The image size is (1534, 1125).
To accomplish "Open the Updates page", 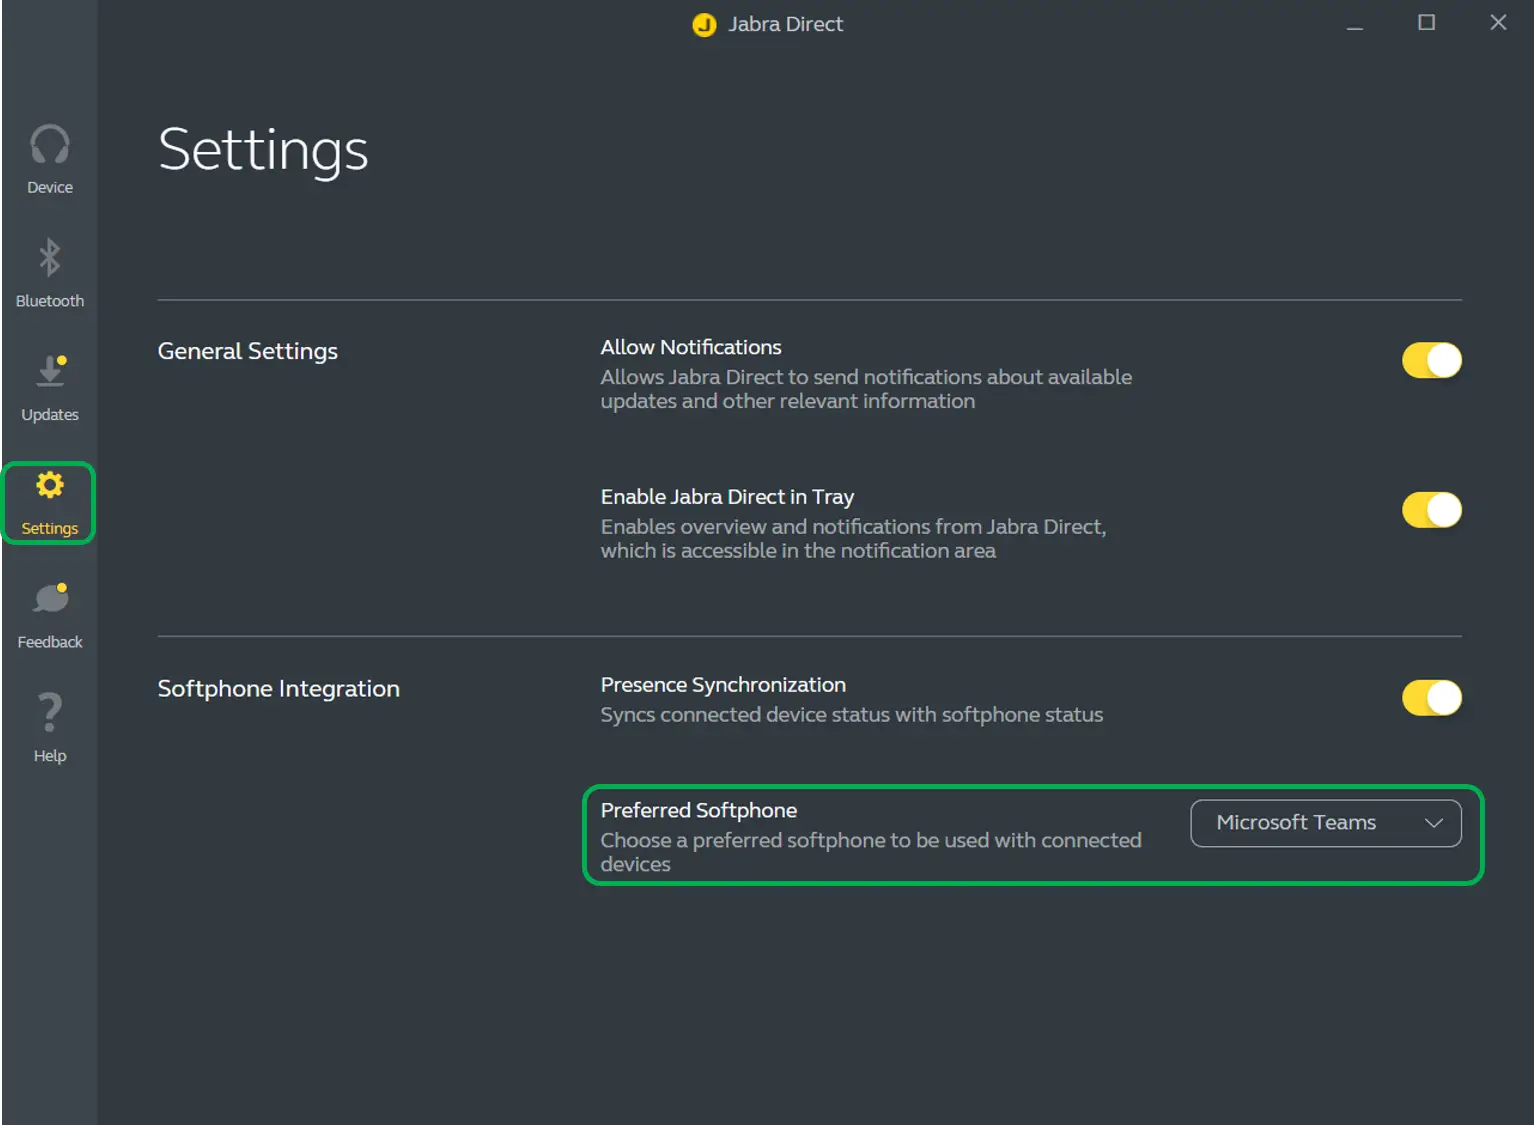I will tap(49, 386).
